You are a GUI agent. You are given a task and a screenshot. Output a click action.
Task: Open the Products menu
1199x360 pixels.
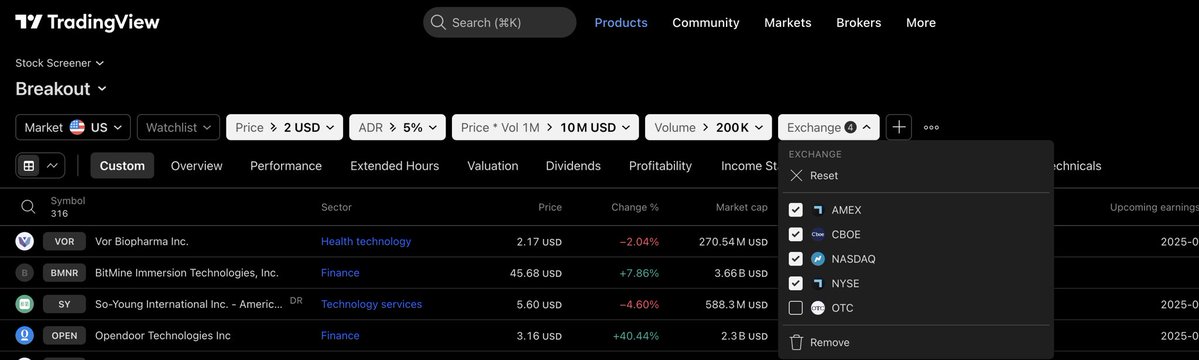(621, 23)
